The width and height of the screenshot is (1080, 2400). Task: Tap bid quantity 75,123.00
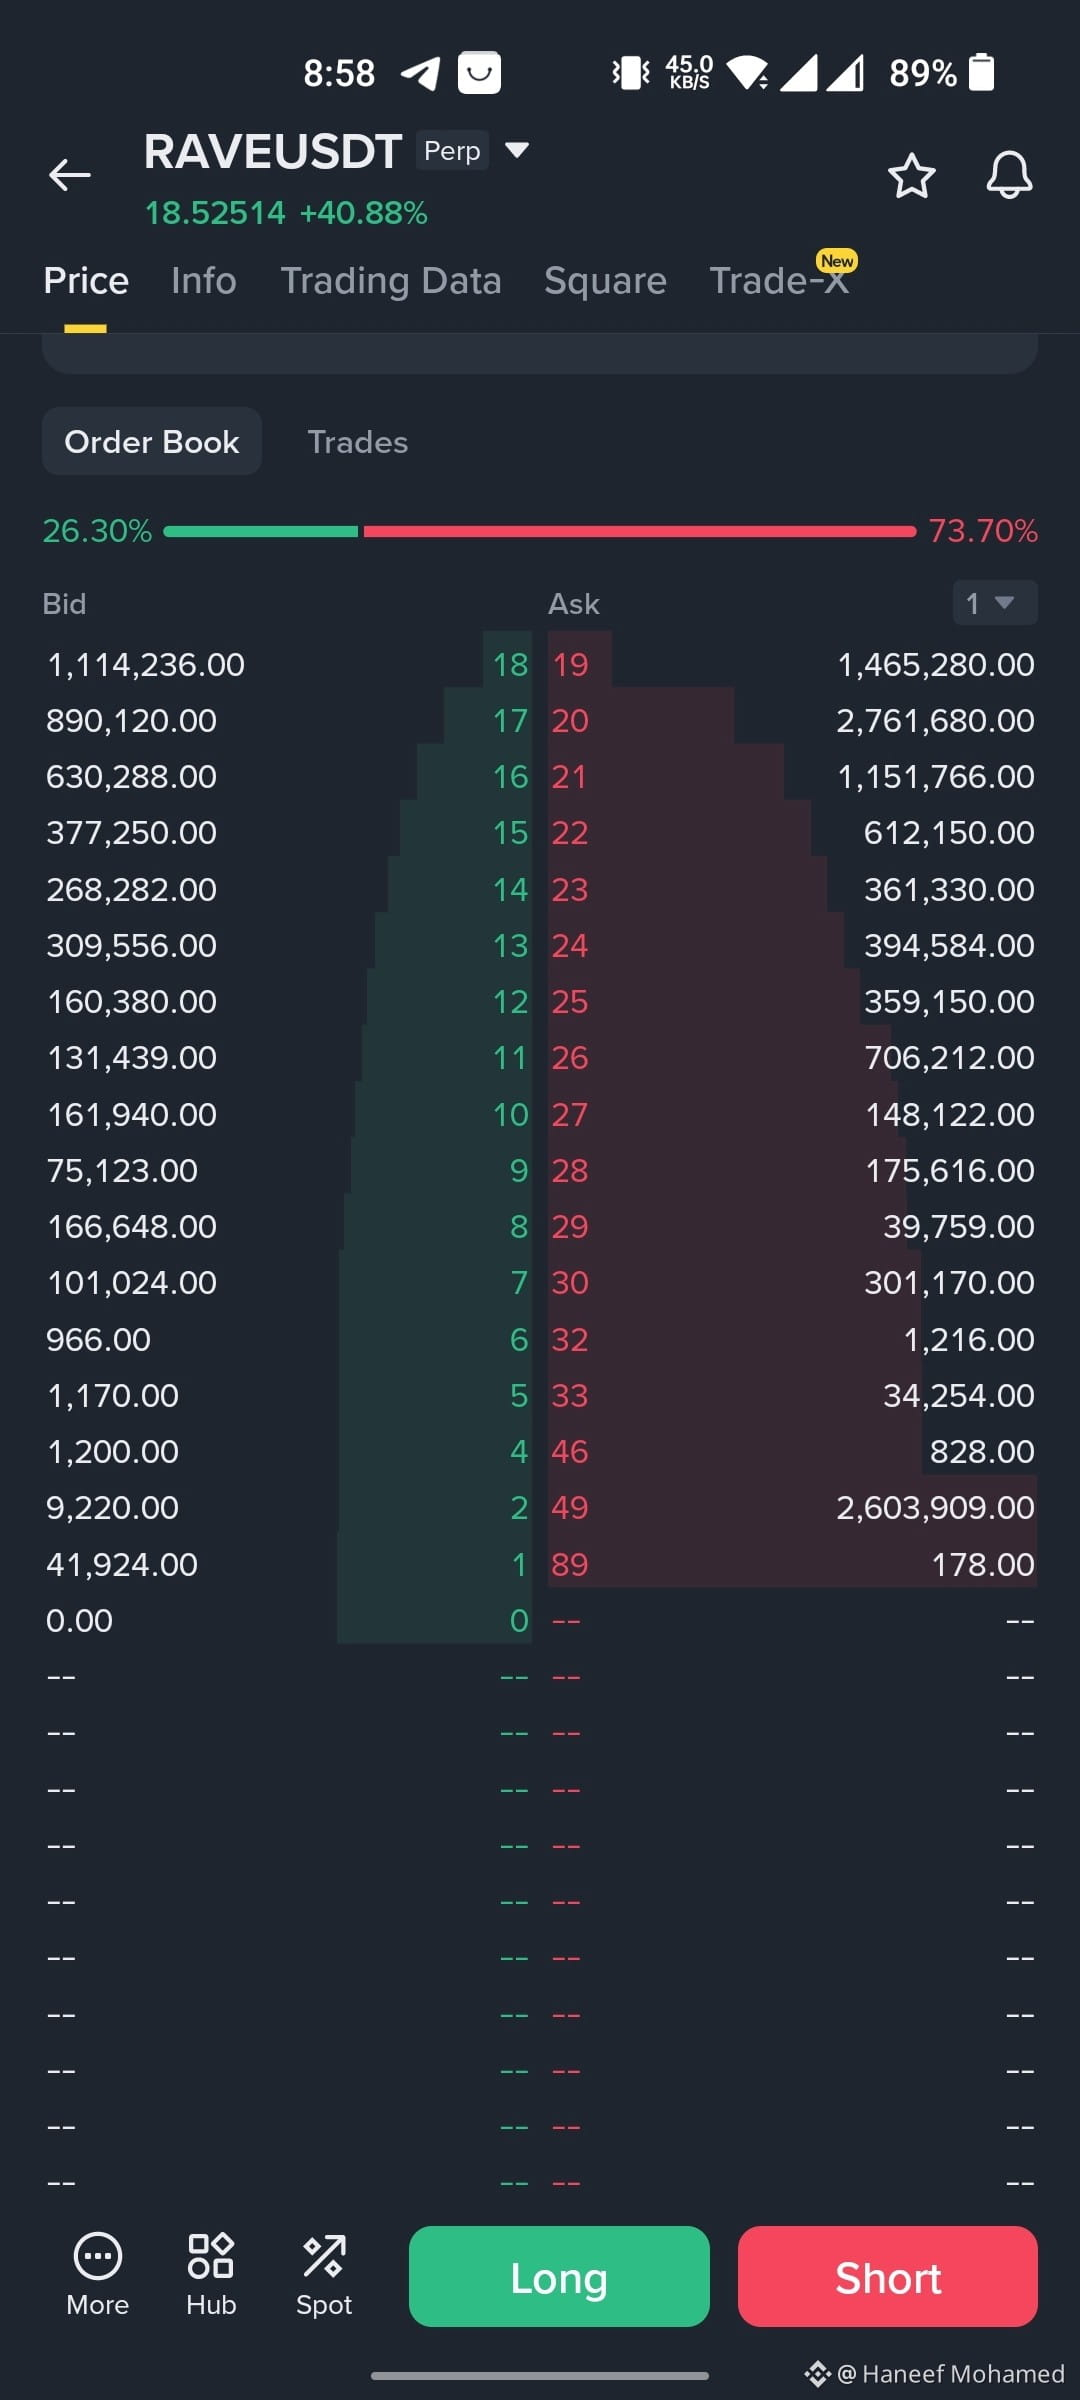coord(122,1171)
